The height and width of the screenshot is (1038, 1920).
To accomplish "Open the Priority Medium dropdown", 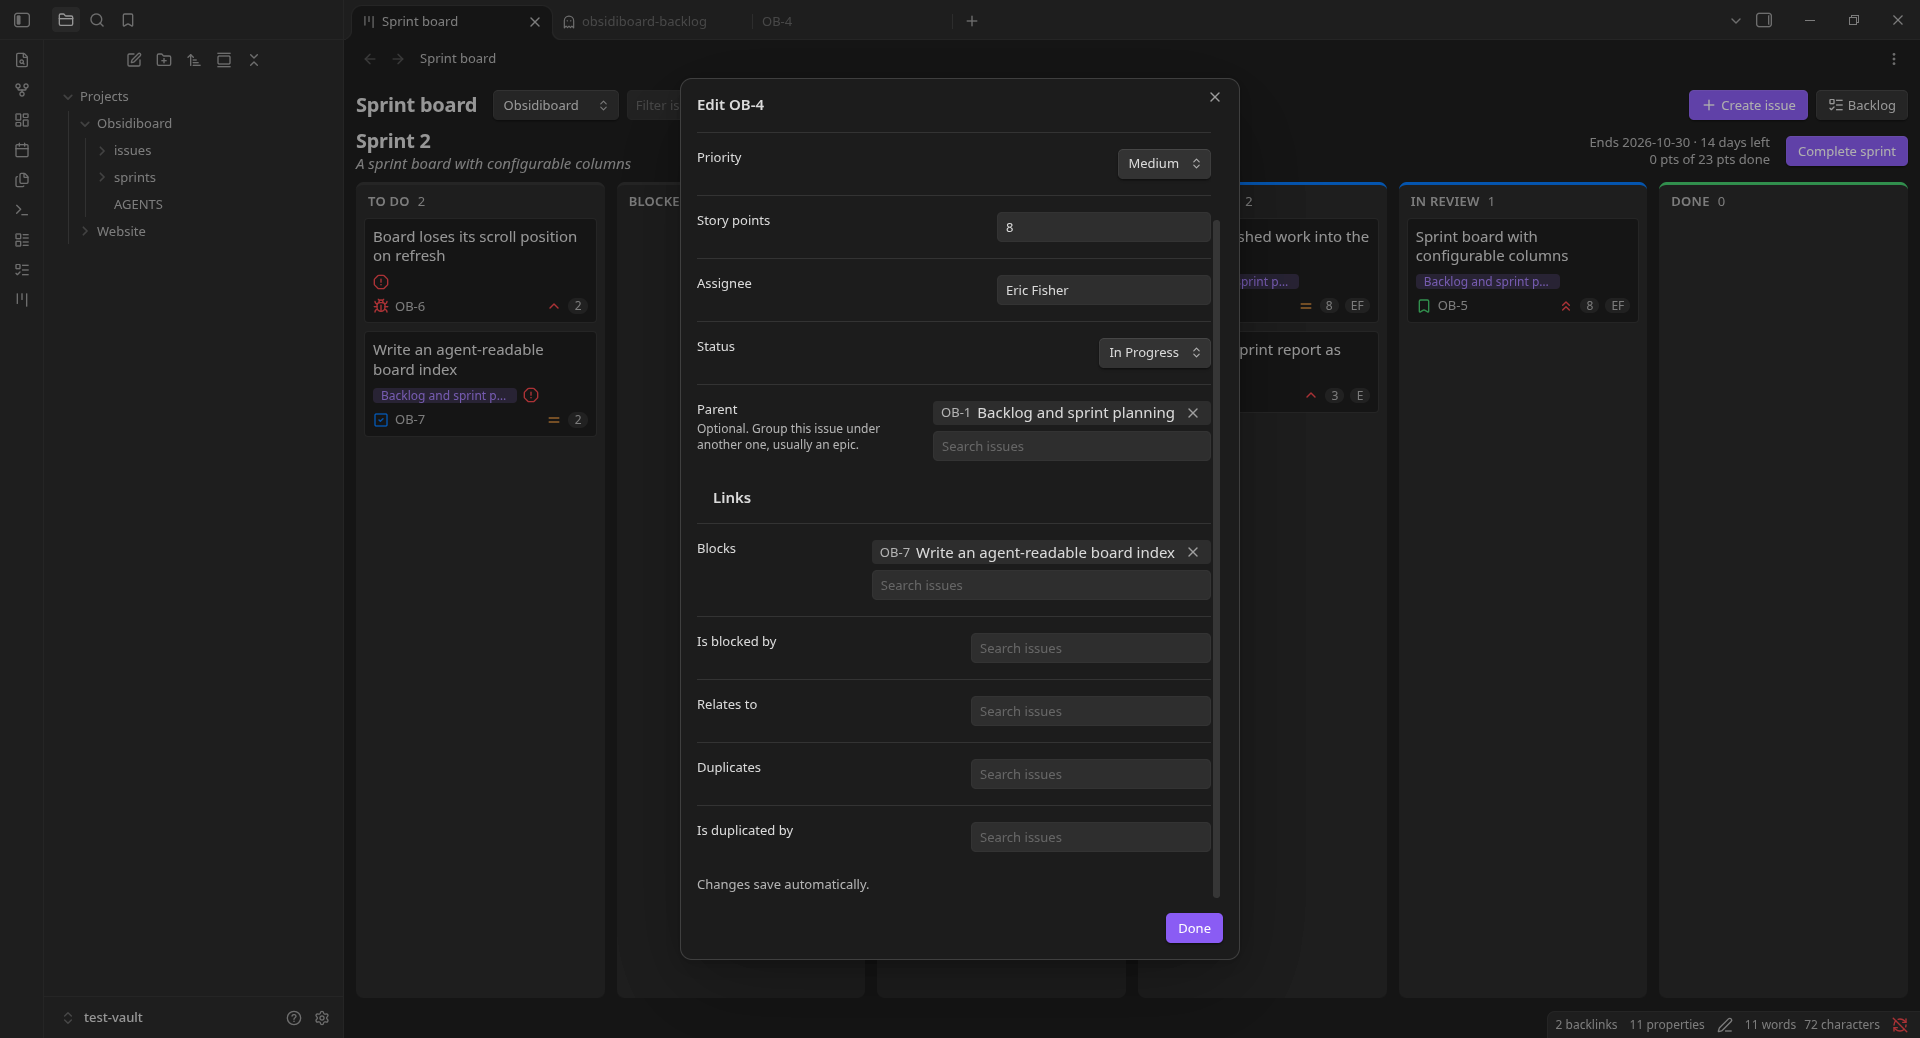I will pos(1164,163).
